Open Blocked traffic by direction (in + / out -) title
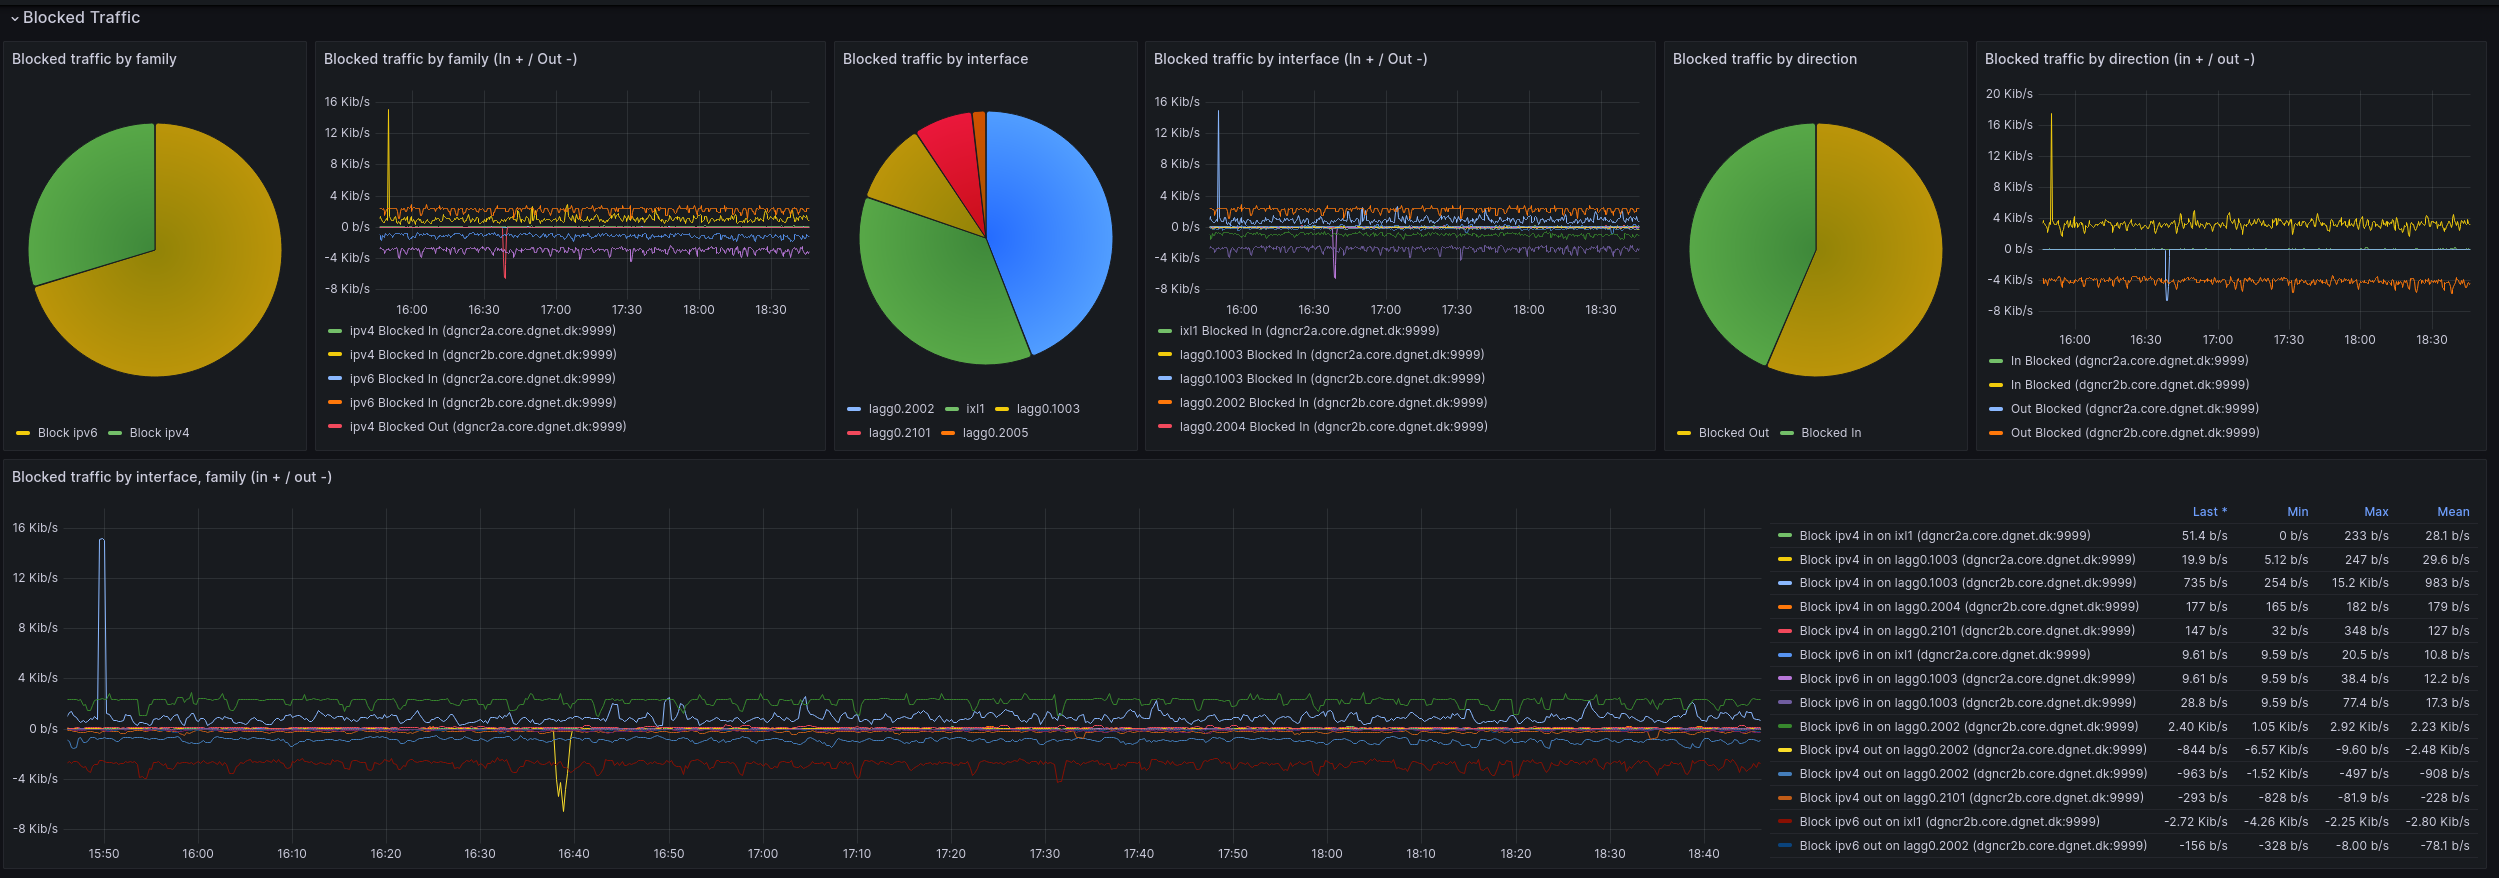 [2119, 59]
